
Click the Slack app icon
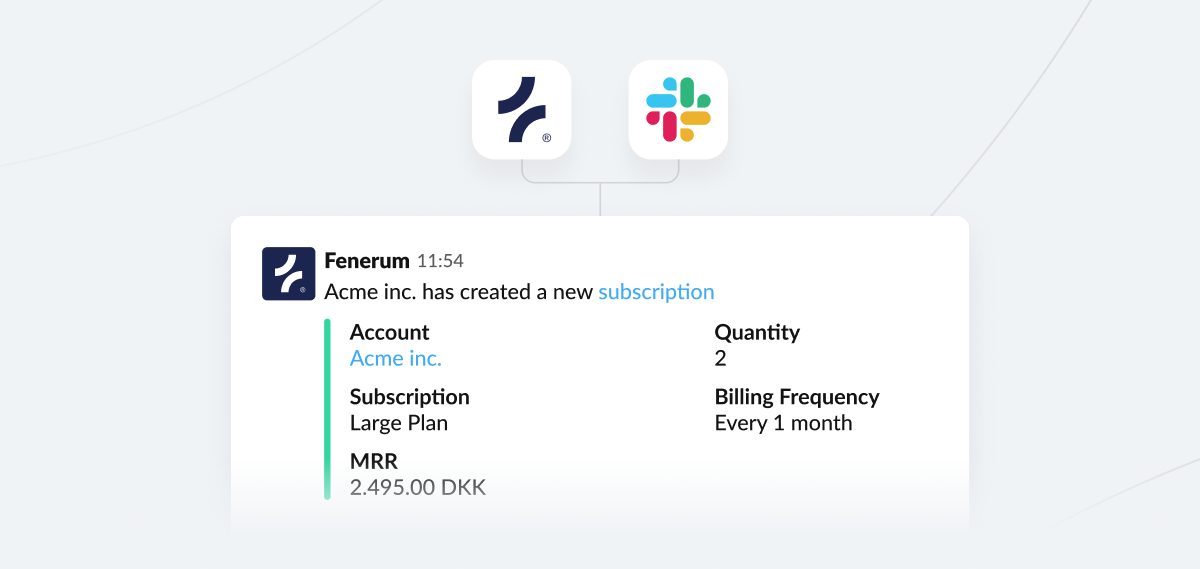point(678,109)
